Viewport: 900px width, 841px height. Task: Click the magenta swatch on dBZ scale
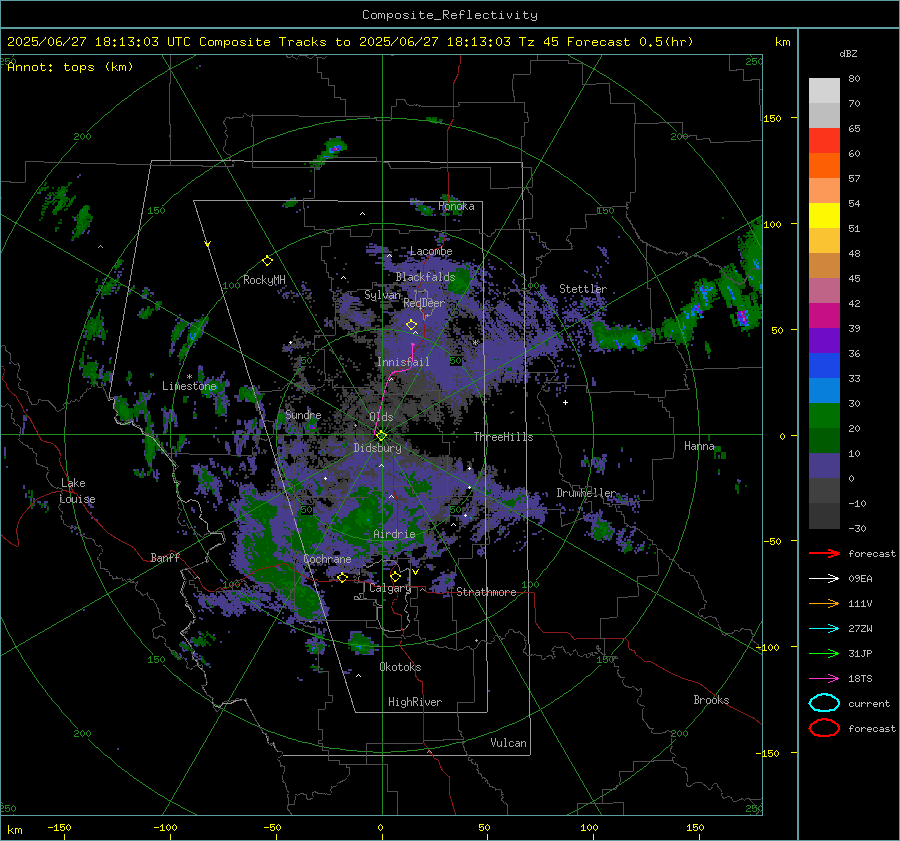(x=824, y=316)
